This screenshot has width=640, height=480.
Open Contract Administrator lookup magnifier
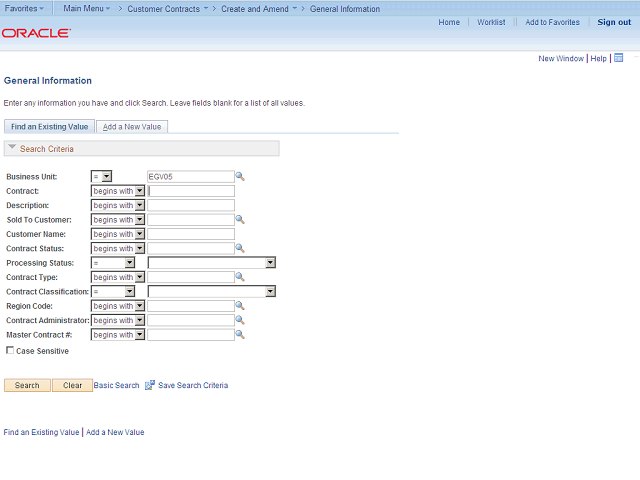point(240,320)
